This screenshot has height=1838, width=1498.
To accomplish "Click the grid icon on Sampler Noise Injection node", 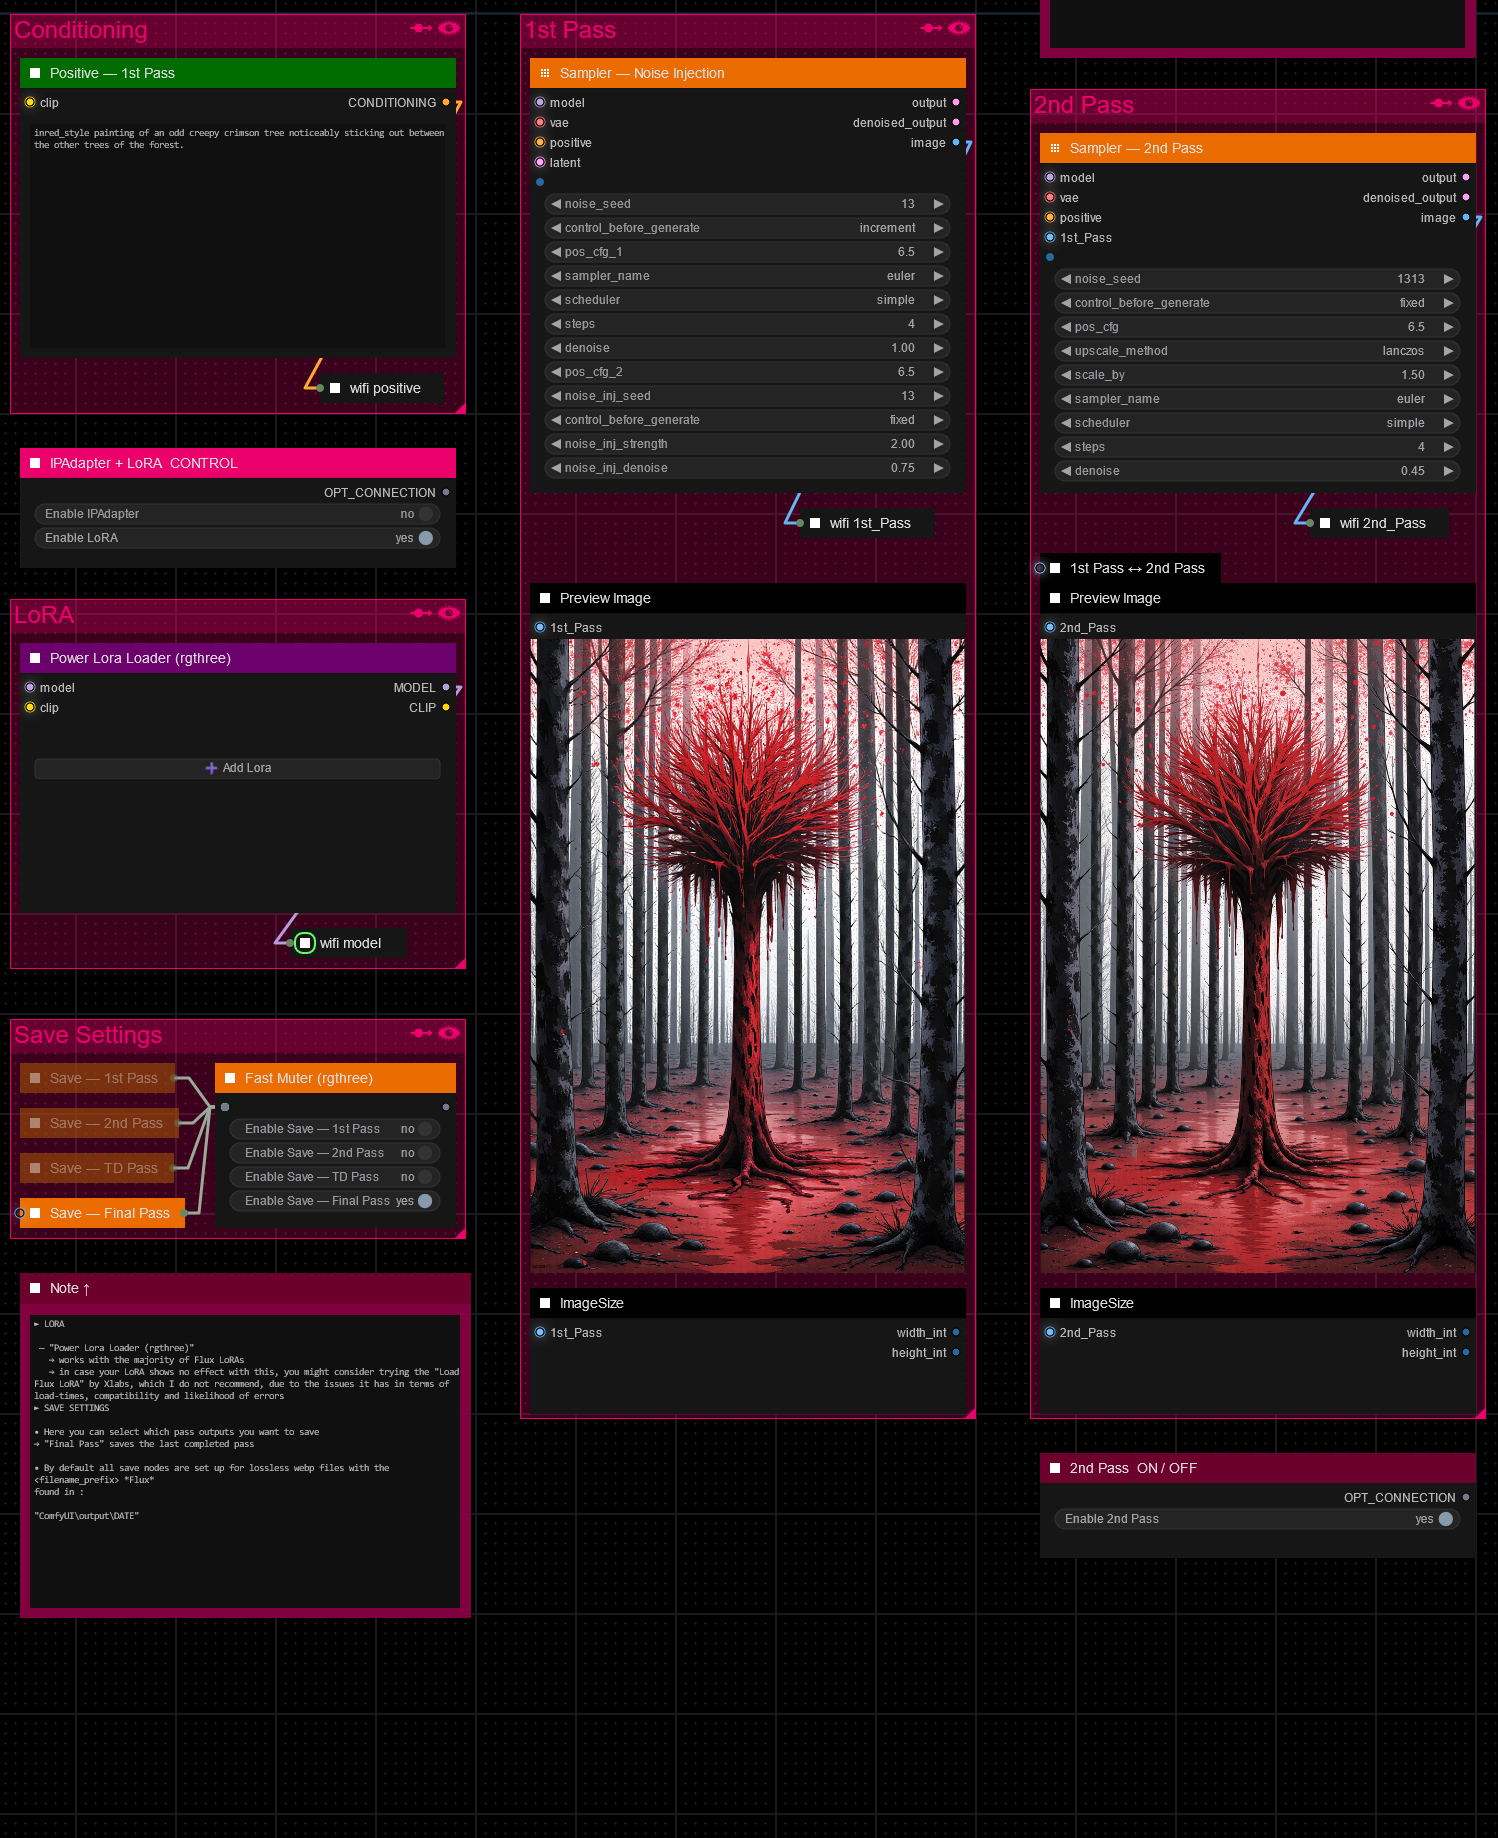I will pyautogui.click(x=545, y=73).
